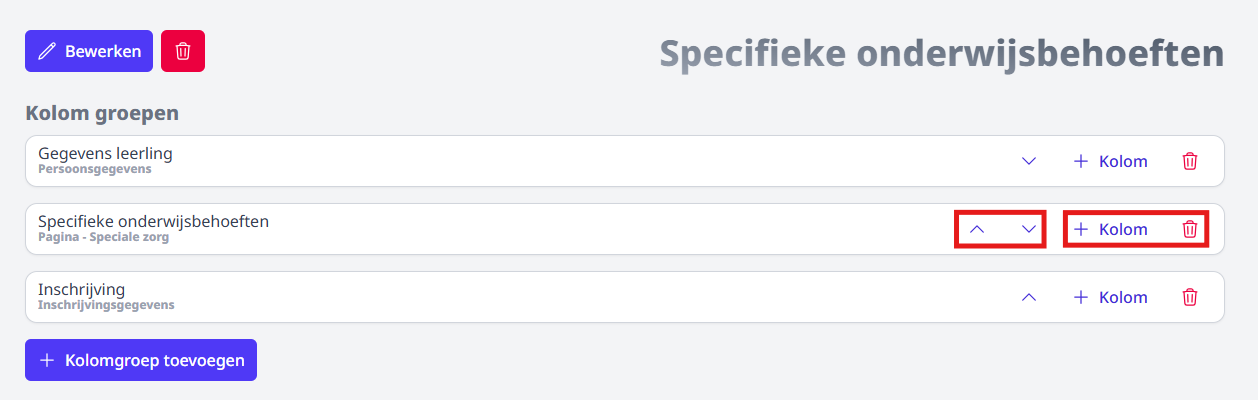The width and height of the screenshot is (1258, 400).
Task: Move Specifieke onderwijsbehoeften group down
Action: tap(1029, 229)
